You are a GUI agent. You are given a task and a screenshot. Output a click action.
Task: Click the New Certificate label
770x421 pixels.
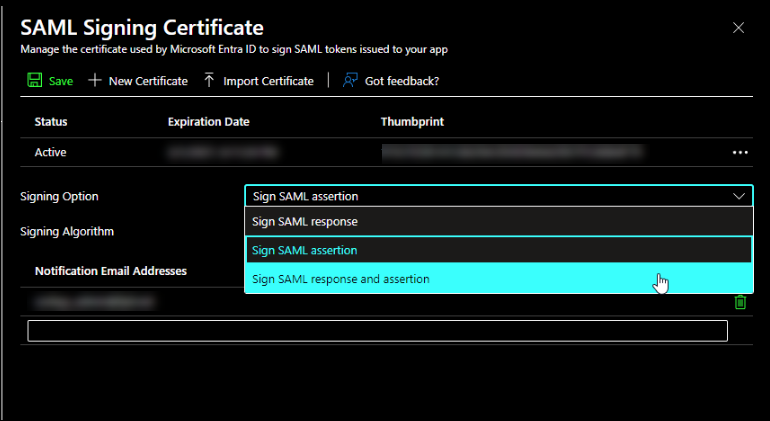click(148, 81)
